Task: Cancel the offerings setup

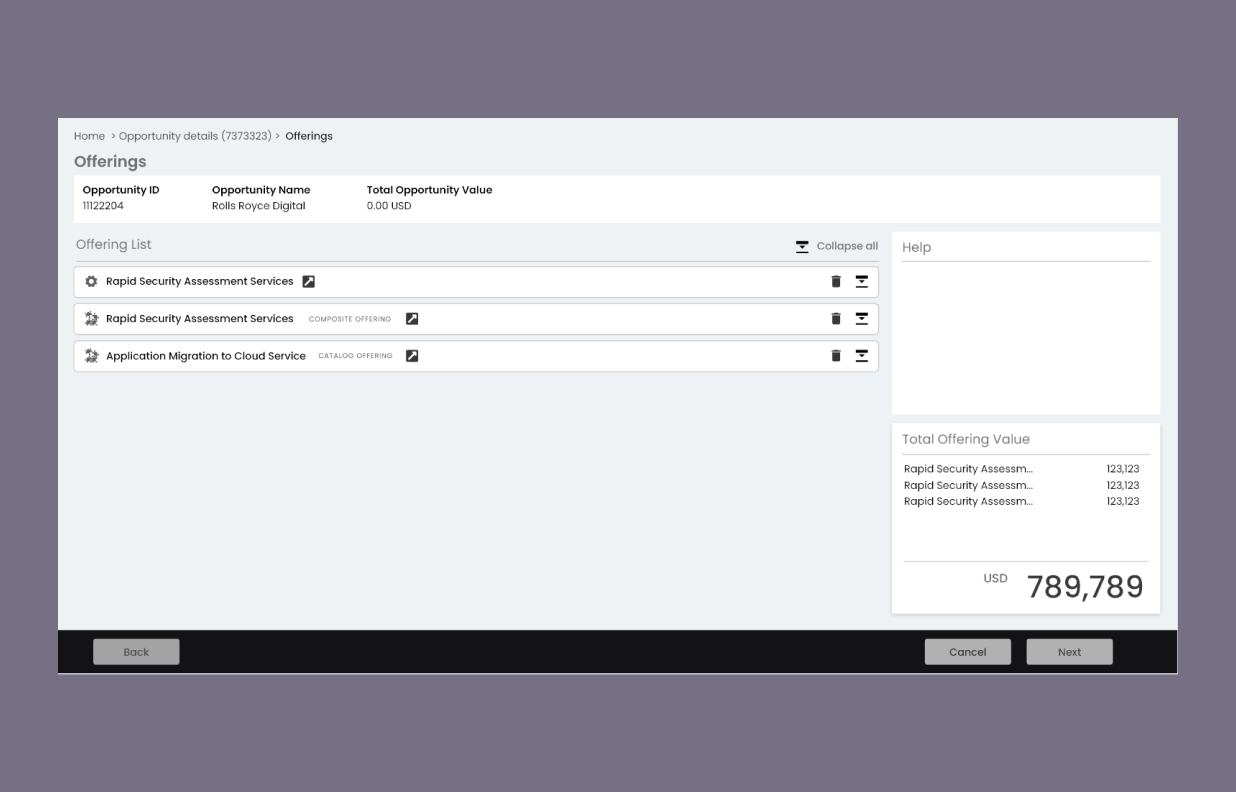Action: click(x=967, y=652)
